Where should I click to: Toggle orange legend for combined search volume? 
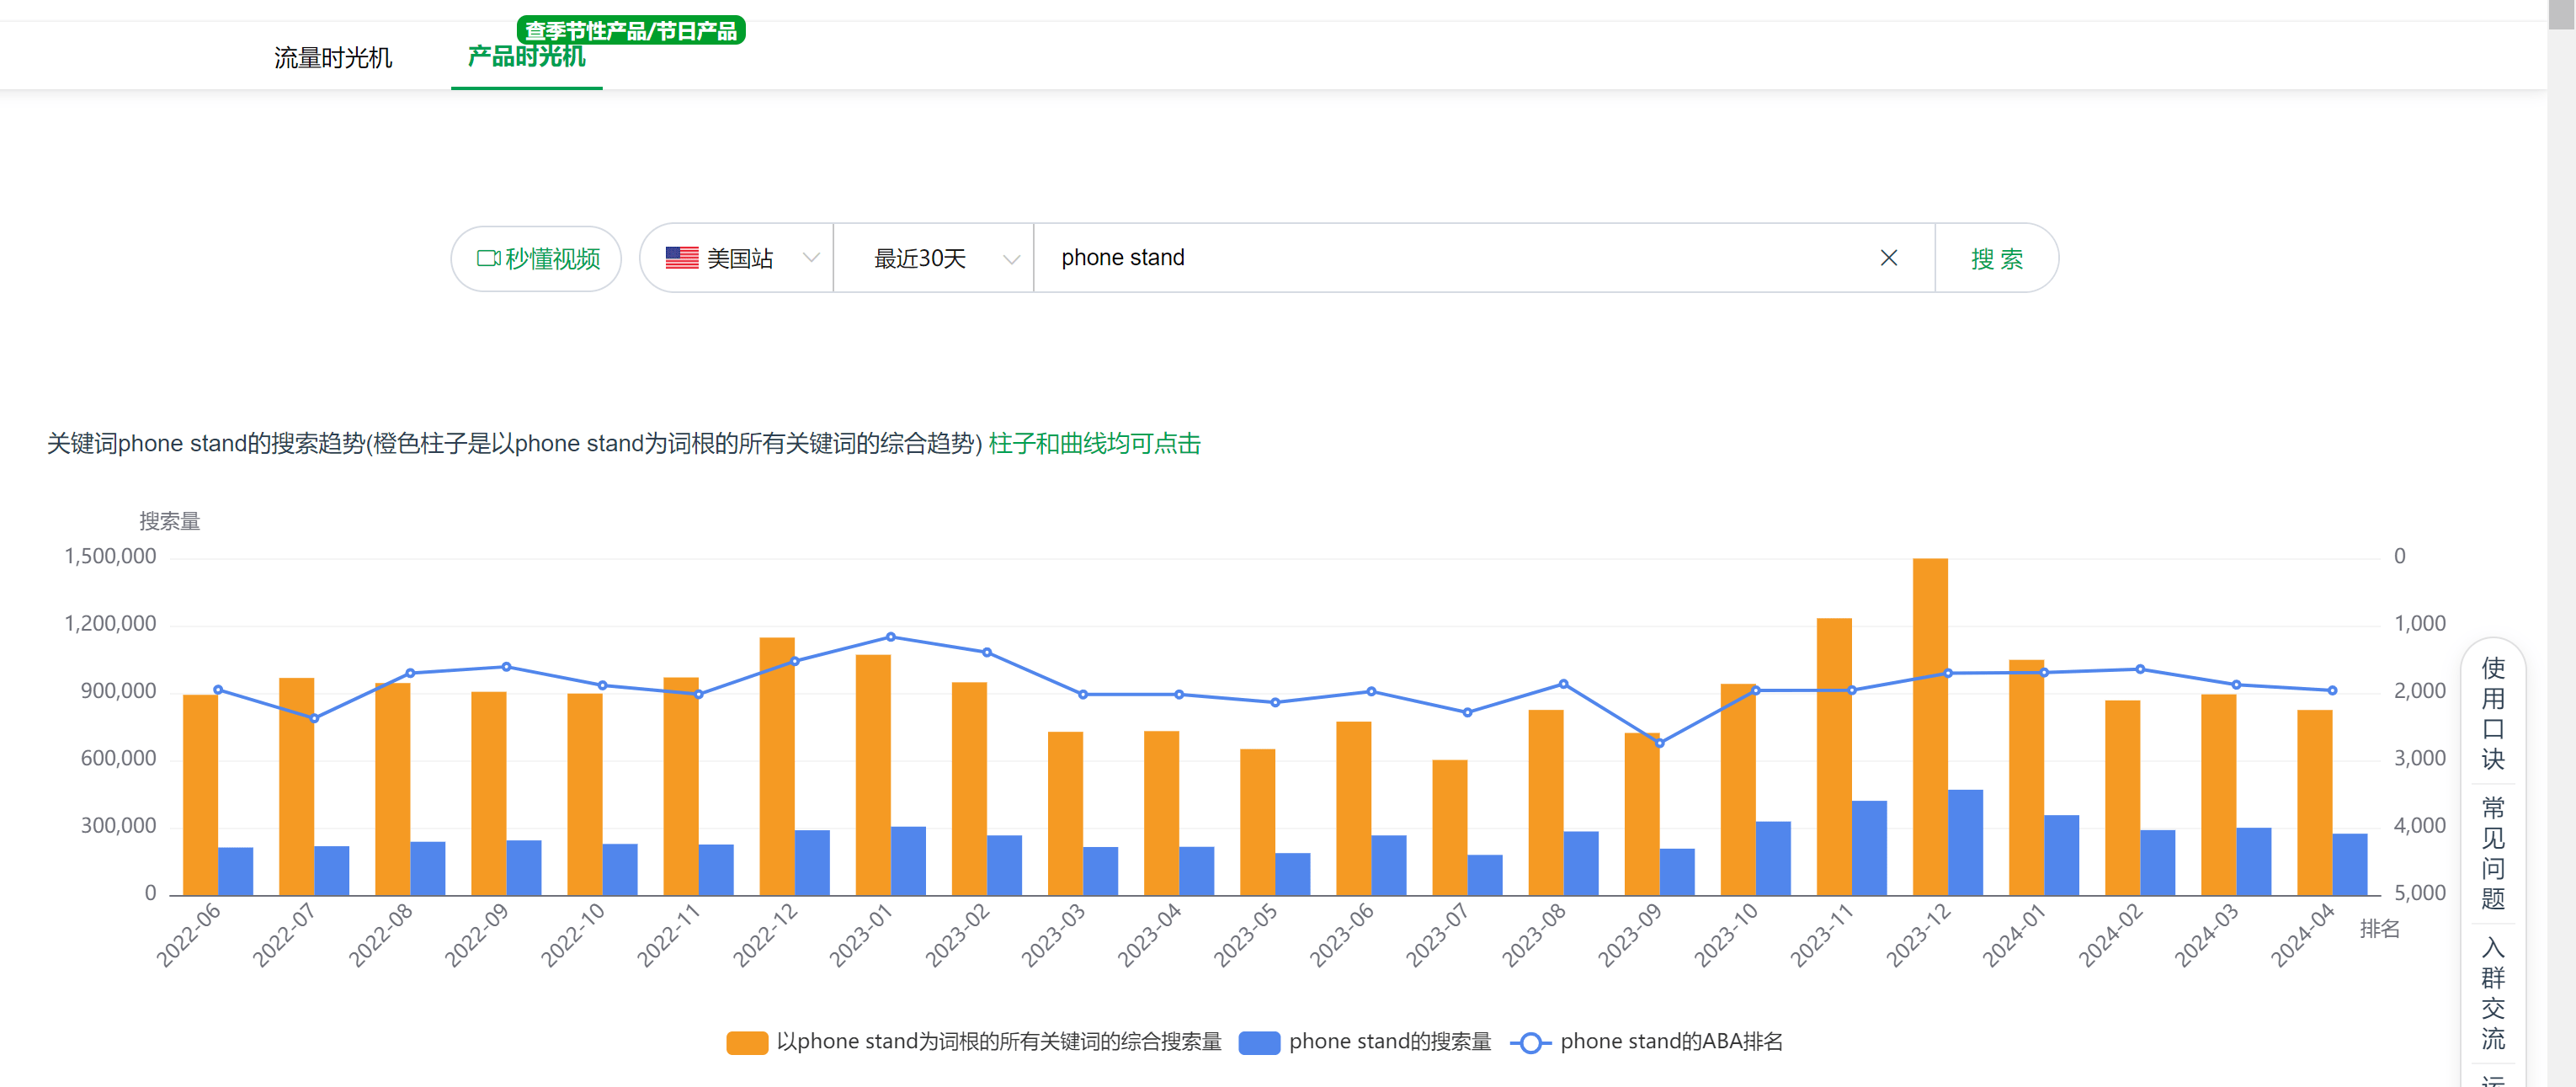(x=747, y=1042)
